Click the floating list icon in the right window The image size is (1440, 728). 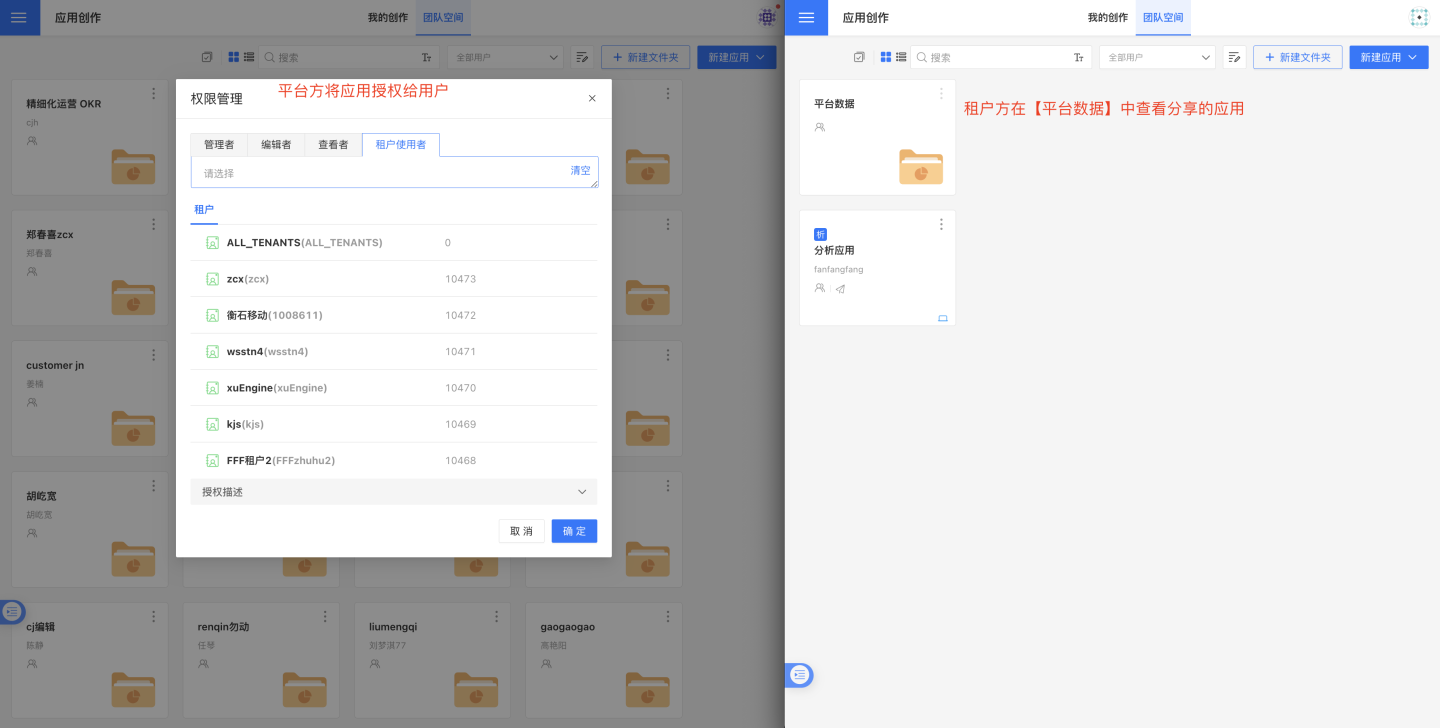pyautogui.click(x=800, y=675)
